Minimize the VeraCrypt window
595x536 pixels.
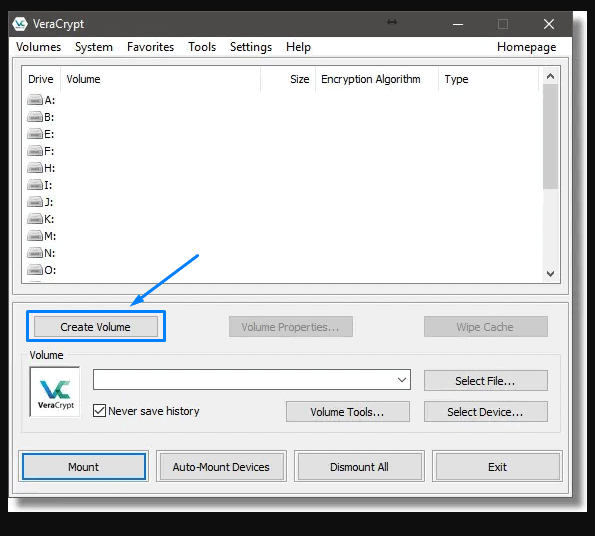click(458, 24)
